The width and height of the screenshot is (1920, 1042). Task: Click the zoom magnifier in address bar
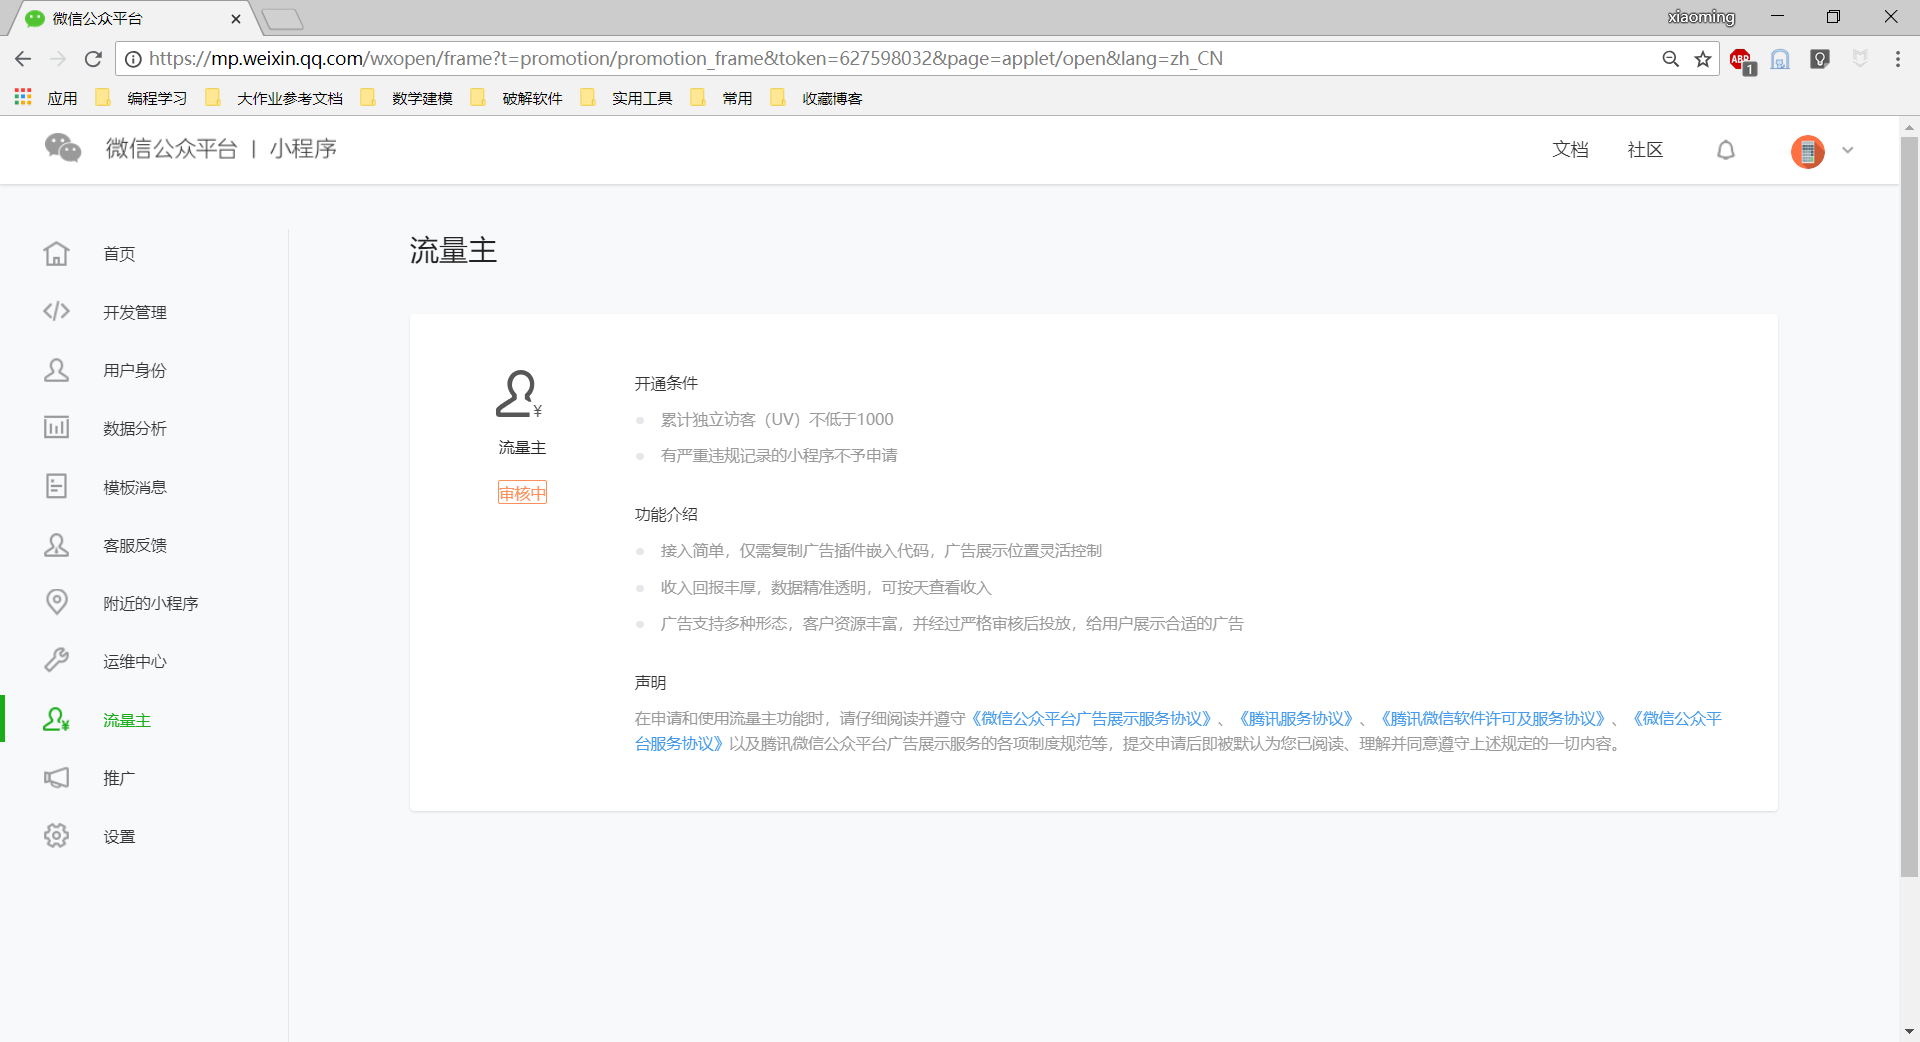[1670, 59]
